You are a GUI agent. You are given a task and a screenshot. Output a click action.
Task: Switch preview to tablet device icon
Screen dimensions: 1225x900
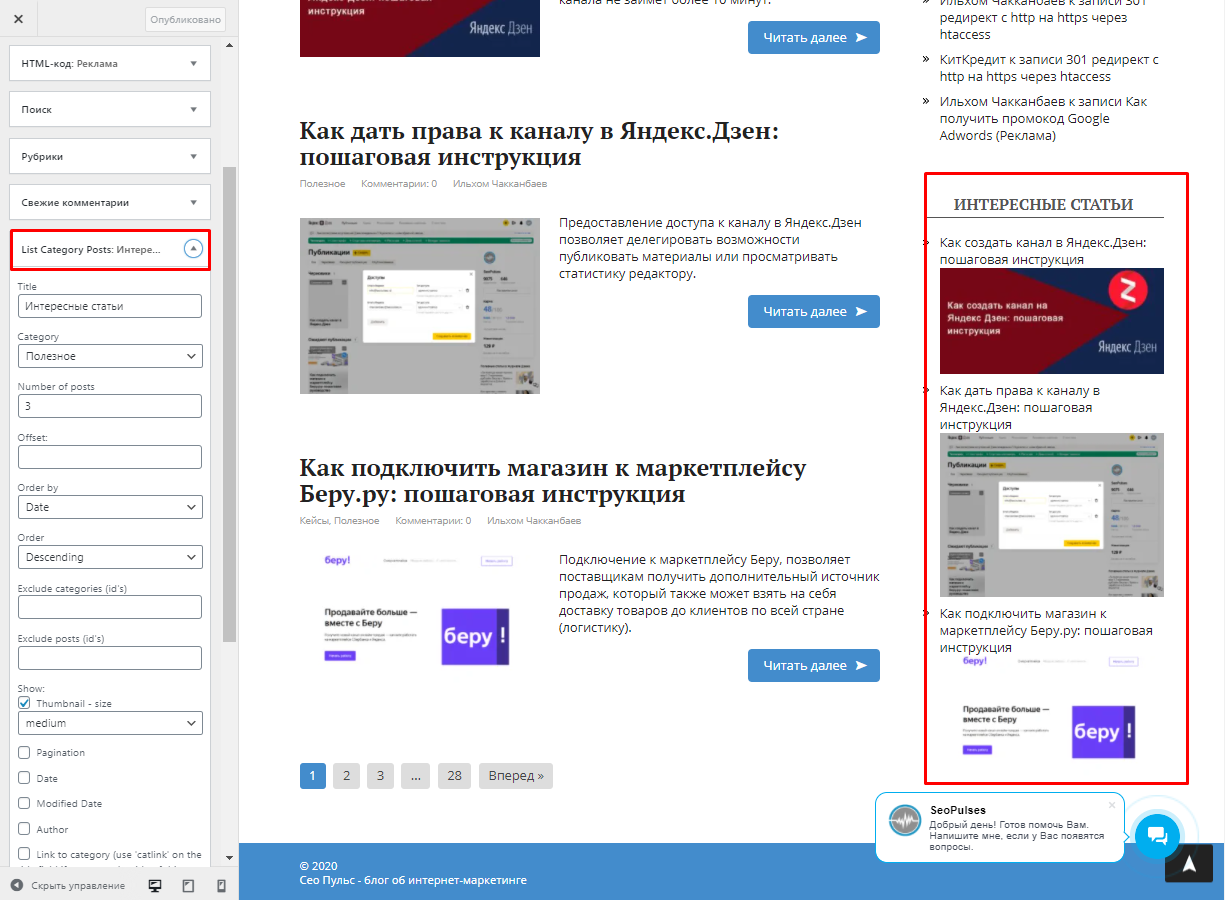188,885
